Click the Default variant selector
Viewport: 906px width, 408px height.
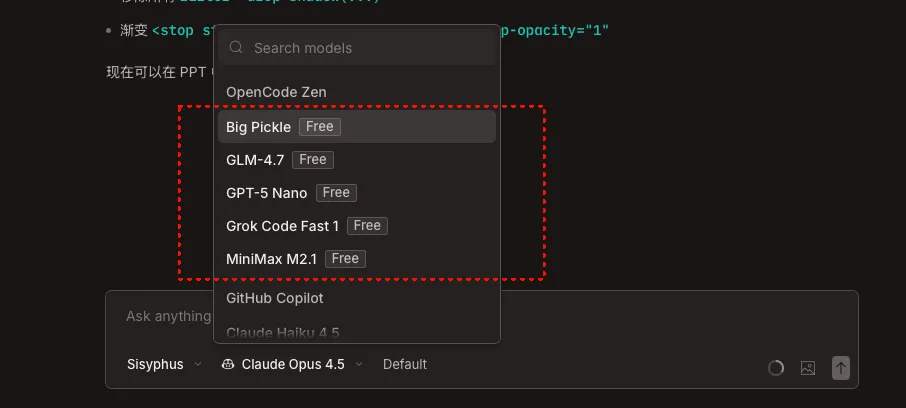(405, 364)
